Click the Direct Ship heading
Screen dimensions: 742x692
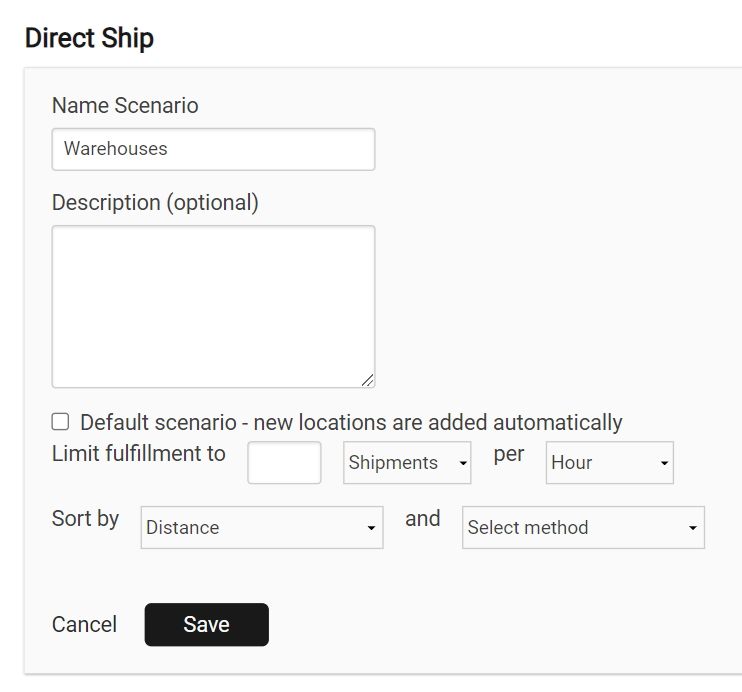[x=89, y=39]
